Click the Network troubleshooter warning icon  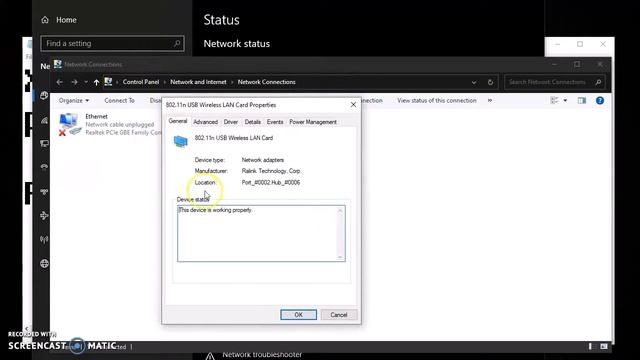pos(210,356)
